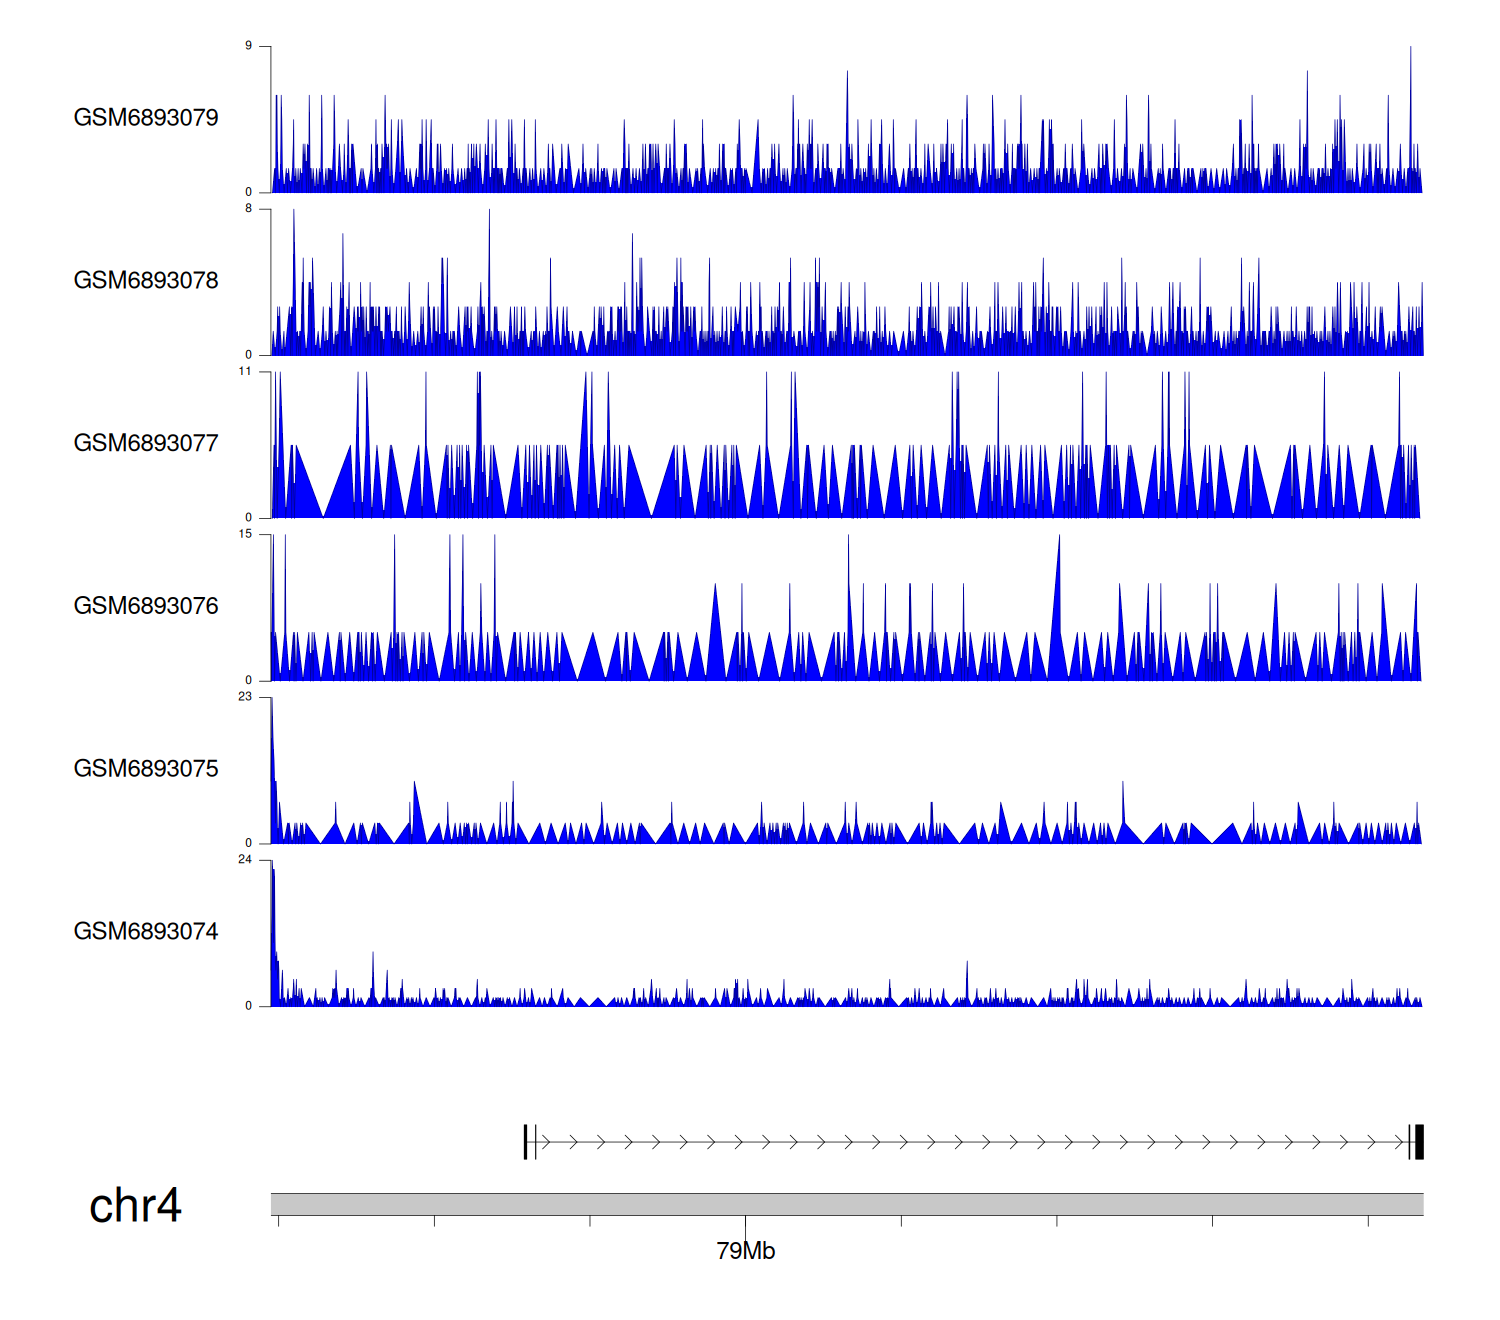Select the GSM6893074 track label
Screen dimensions: 1500x1320
point(146,932)
